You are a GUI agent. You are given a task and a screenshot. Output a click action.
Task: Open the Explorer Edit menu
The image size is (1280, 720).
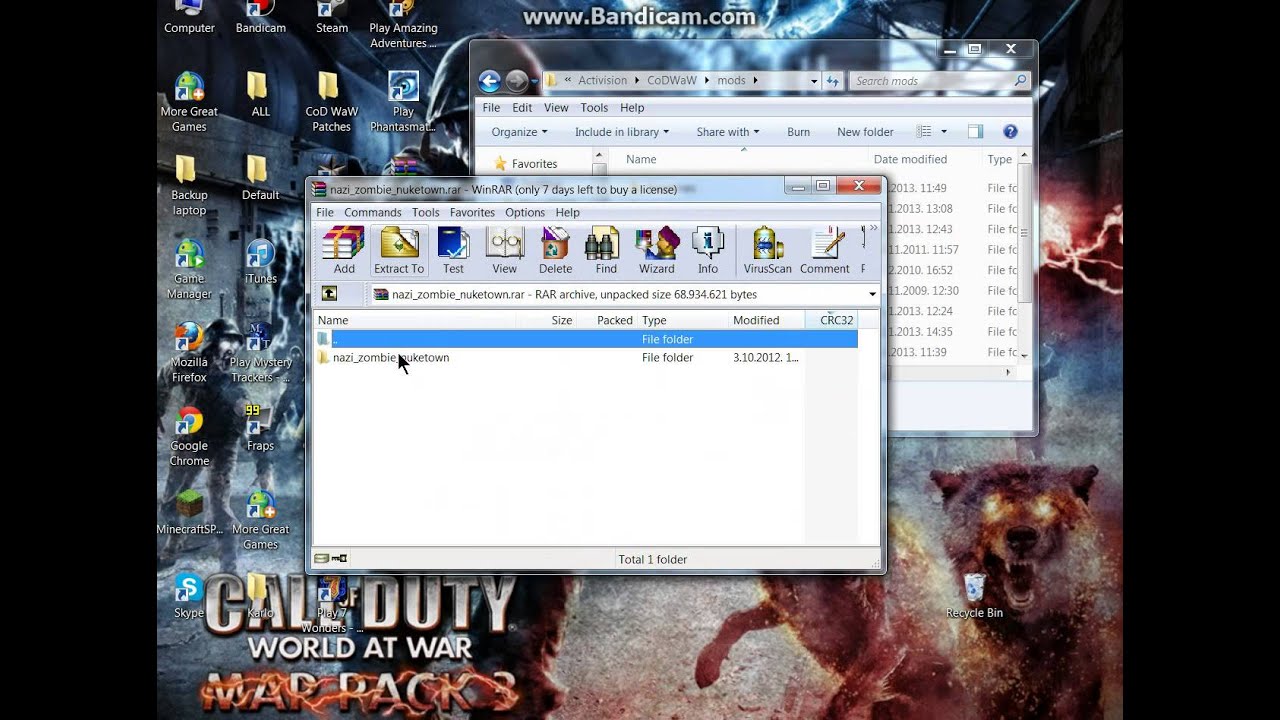coord(522,108)
